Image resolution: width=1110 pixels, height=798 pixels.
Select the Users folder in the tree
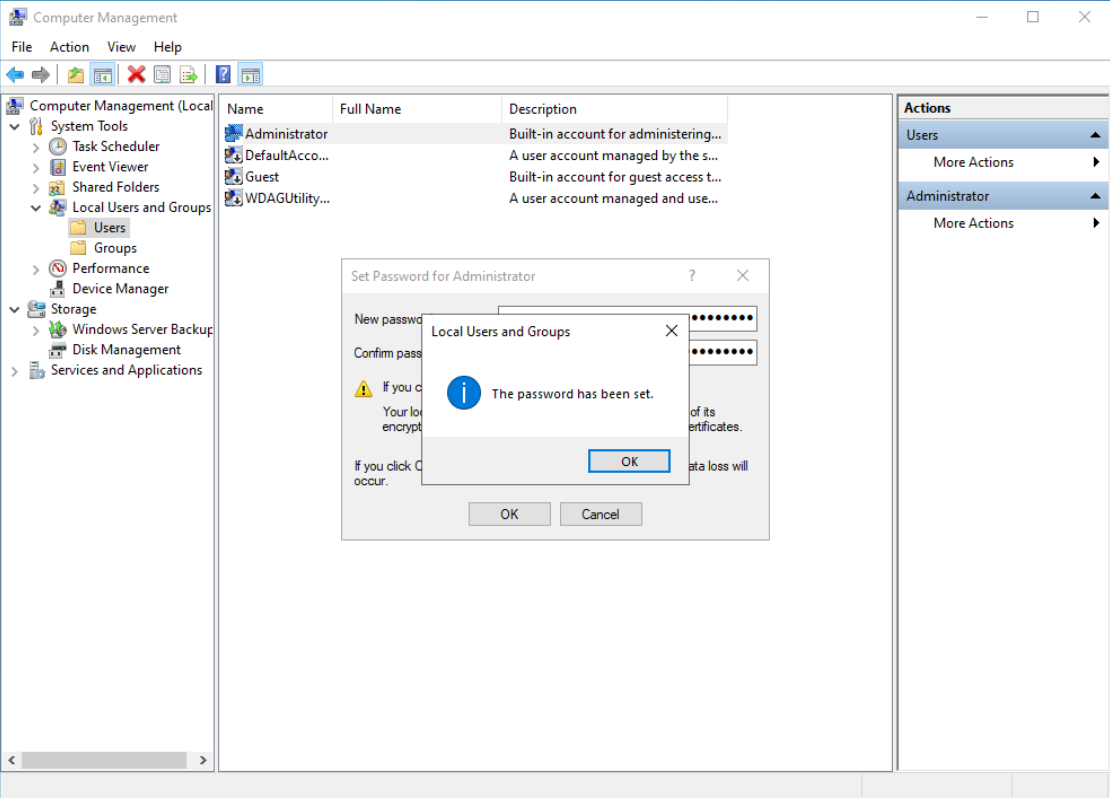tap(99, 228)
